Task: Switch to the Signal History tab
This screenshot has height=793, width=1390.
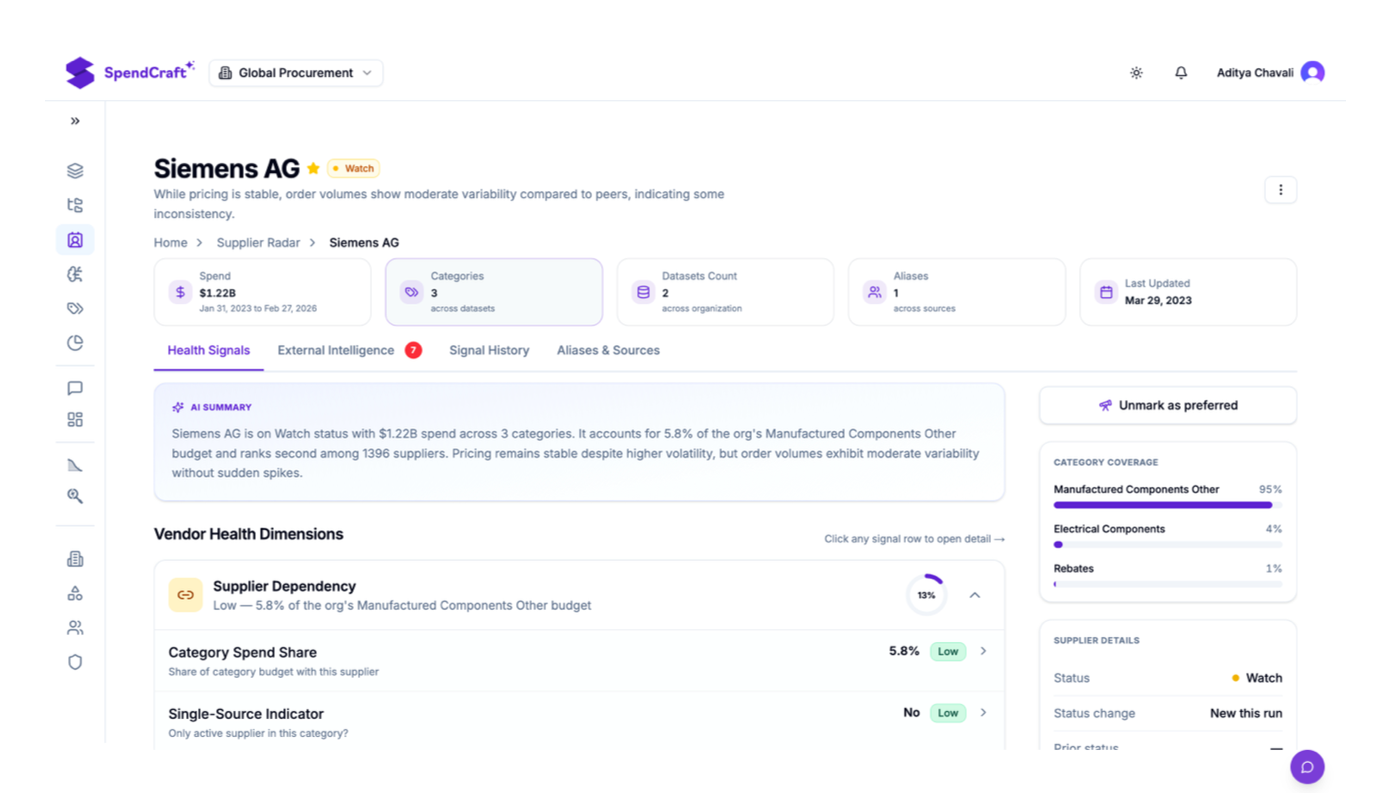Action: tap(489, 351)
